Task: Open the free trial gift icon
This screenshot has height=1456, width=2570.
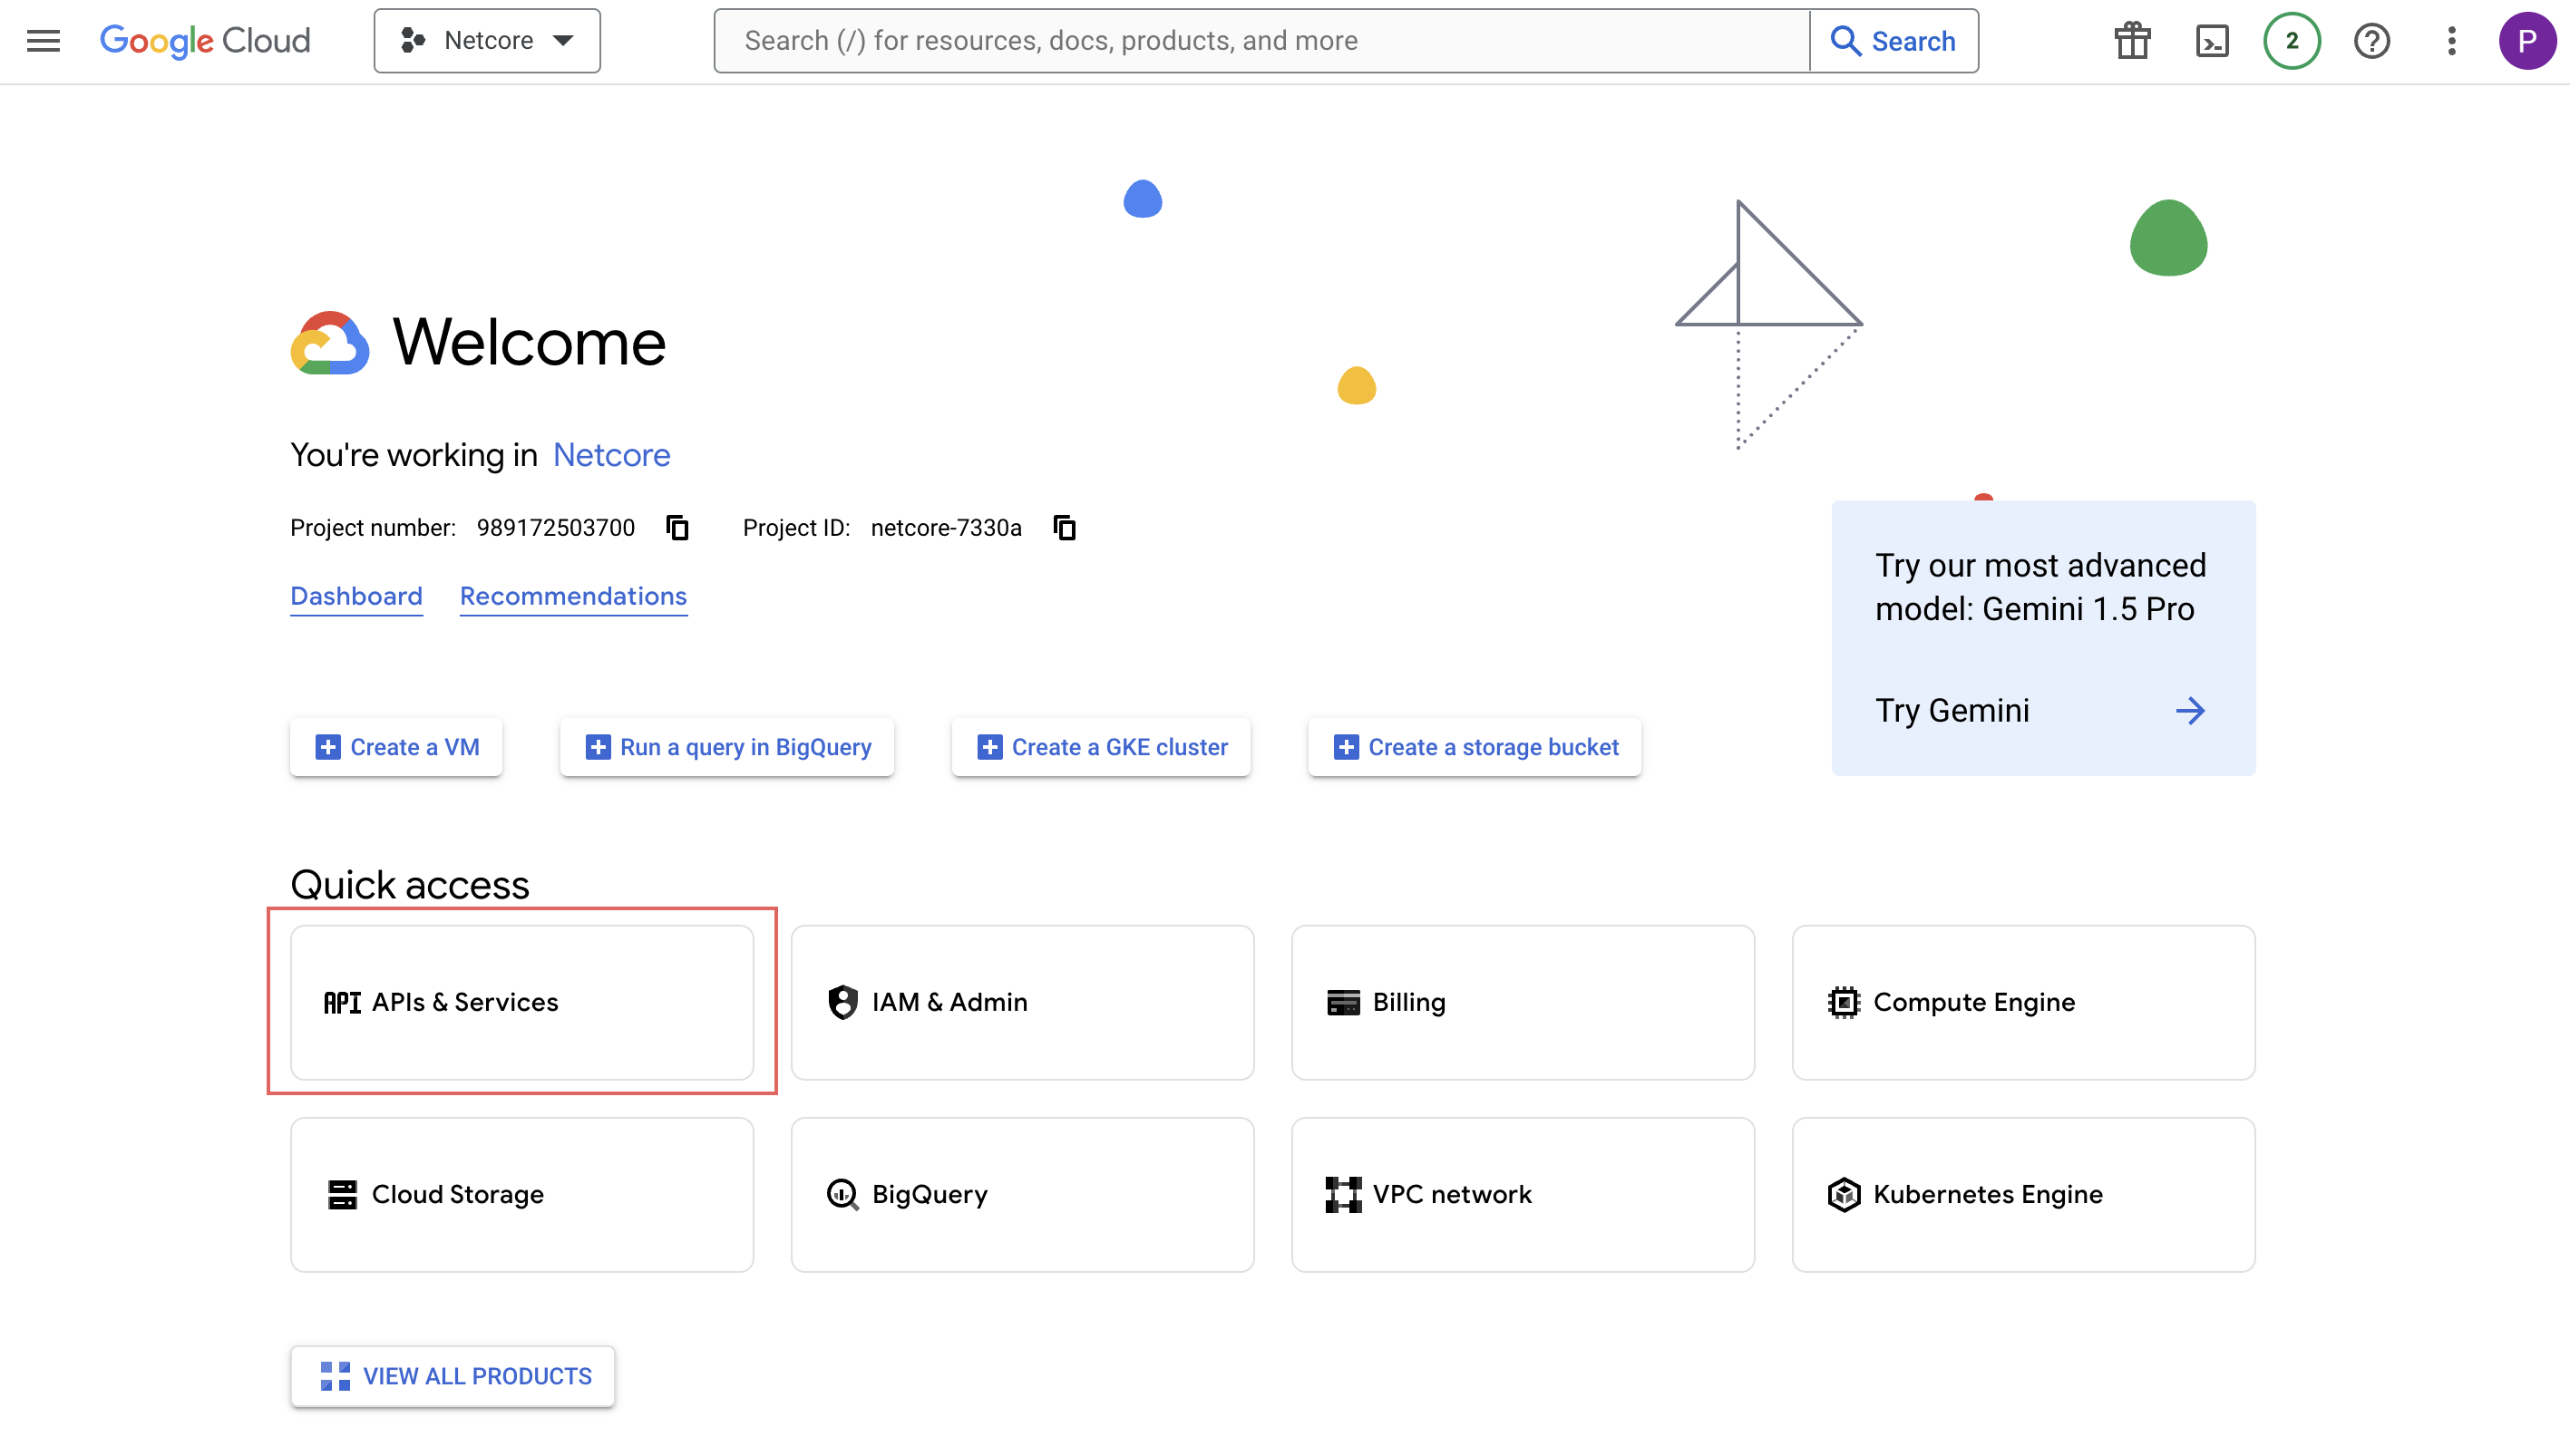Action: coord(2132,41)
